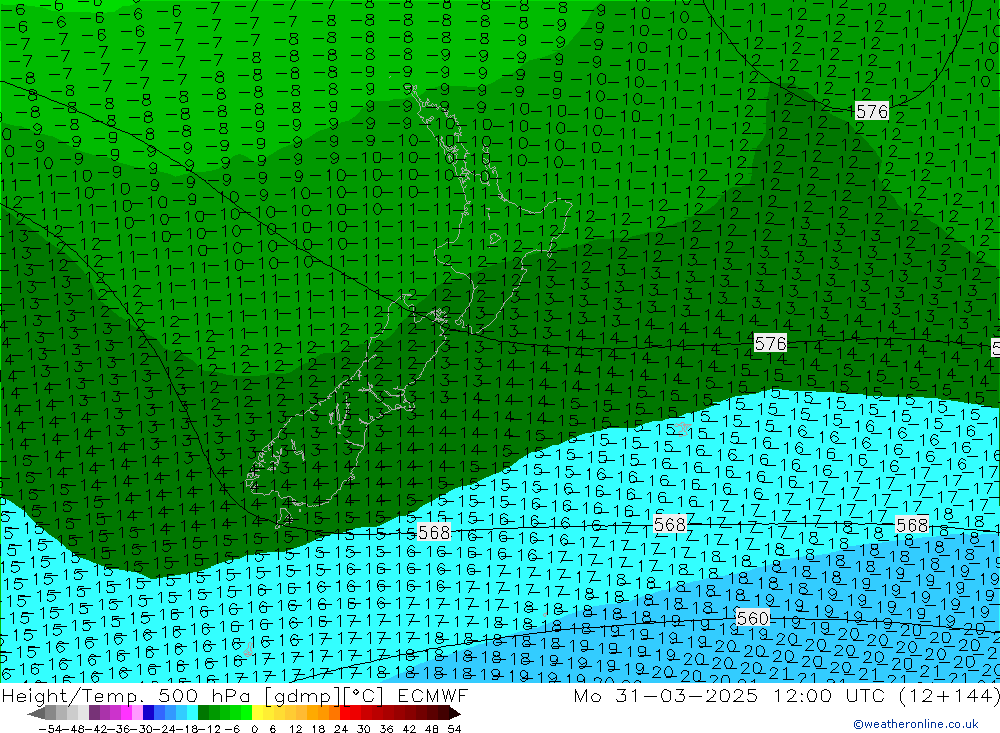Click the 54 value on the legend scale
This screenshot has height=733, width=1000.
tap(454, 728)
